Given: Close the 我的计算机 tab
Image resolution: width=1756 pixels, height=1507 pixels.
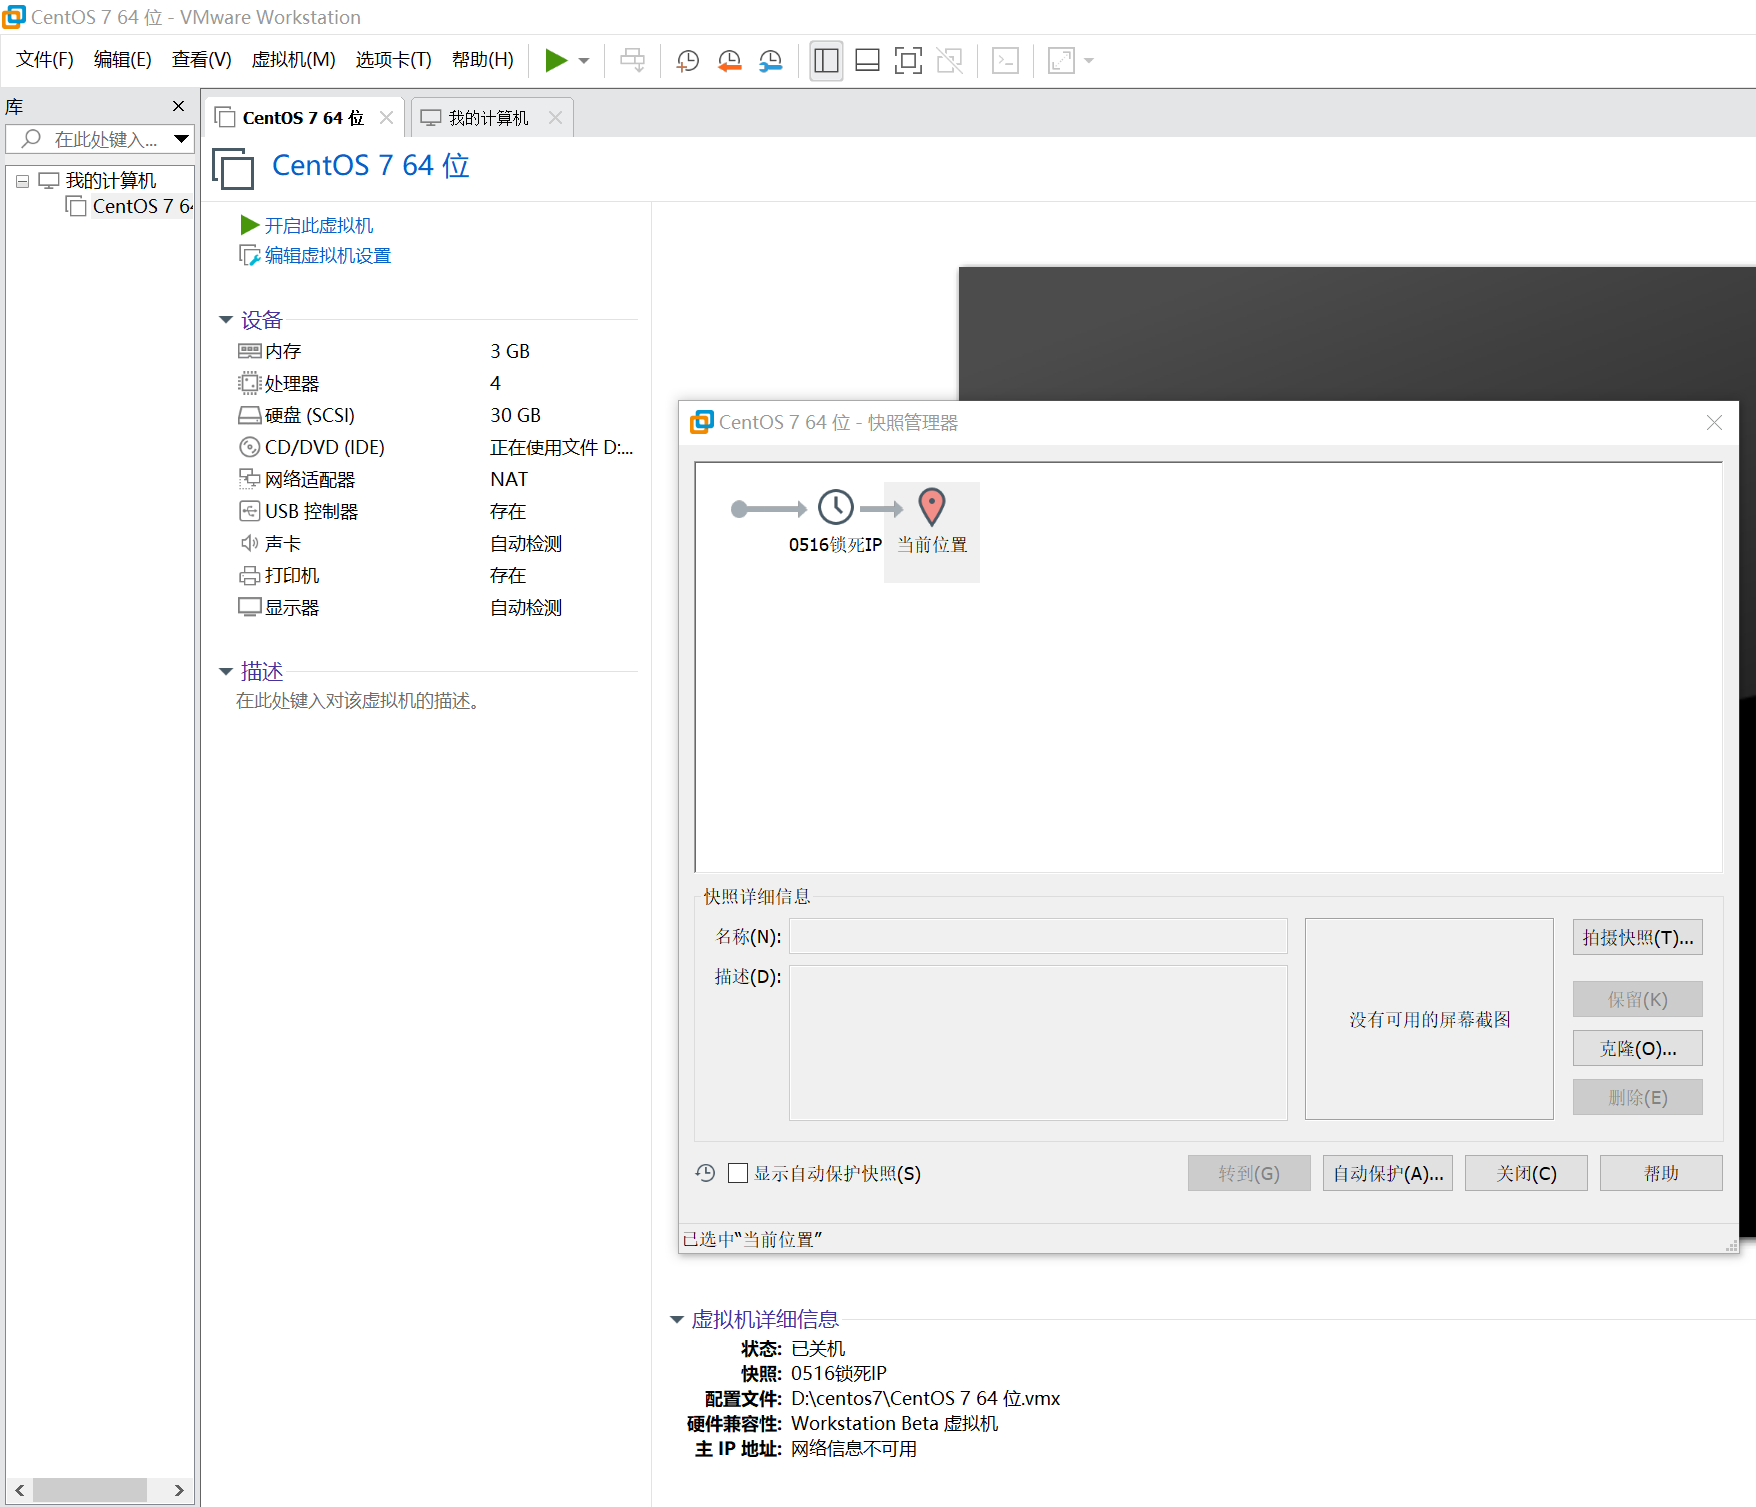Looking at the screenshot, I should [x=555, y=118].
